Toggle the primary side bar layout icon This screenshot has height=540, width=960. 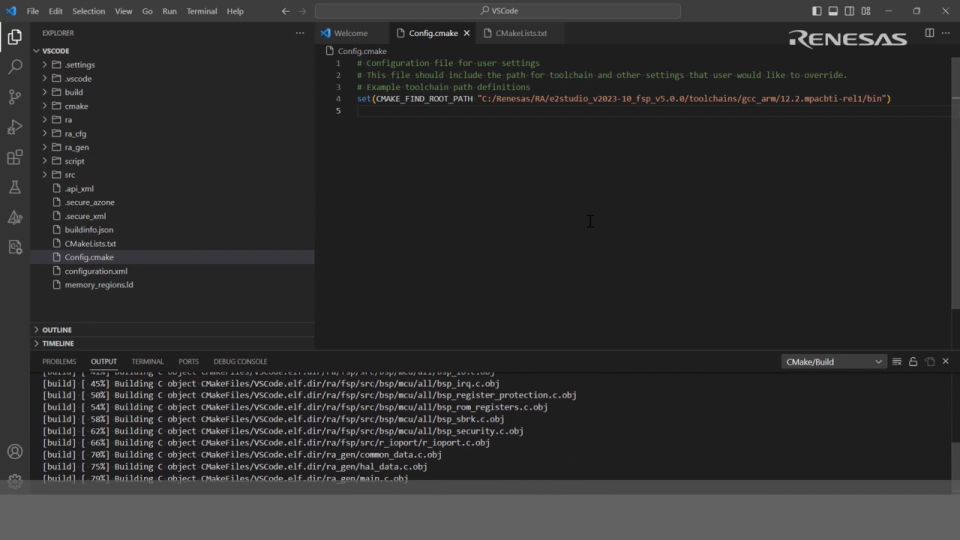[817, 11]
